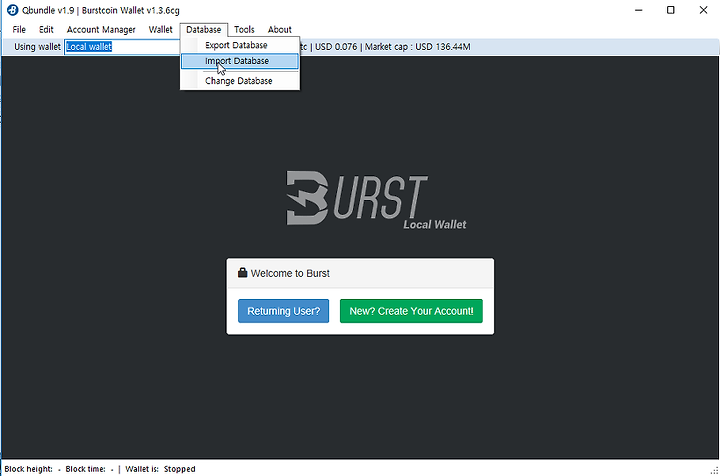The image size is (720, 476).
Task: Open the About menu
Action: (280, 29)
